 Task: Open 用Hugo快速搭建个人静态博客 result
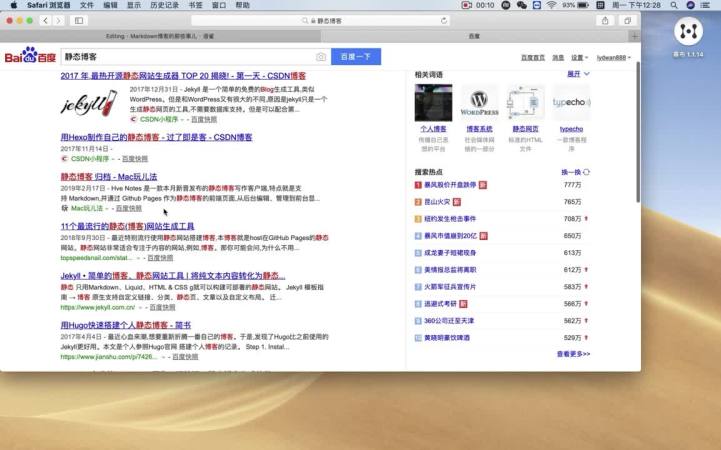(x=126, y=325)
